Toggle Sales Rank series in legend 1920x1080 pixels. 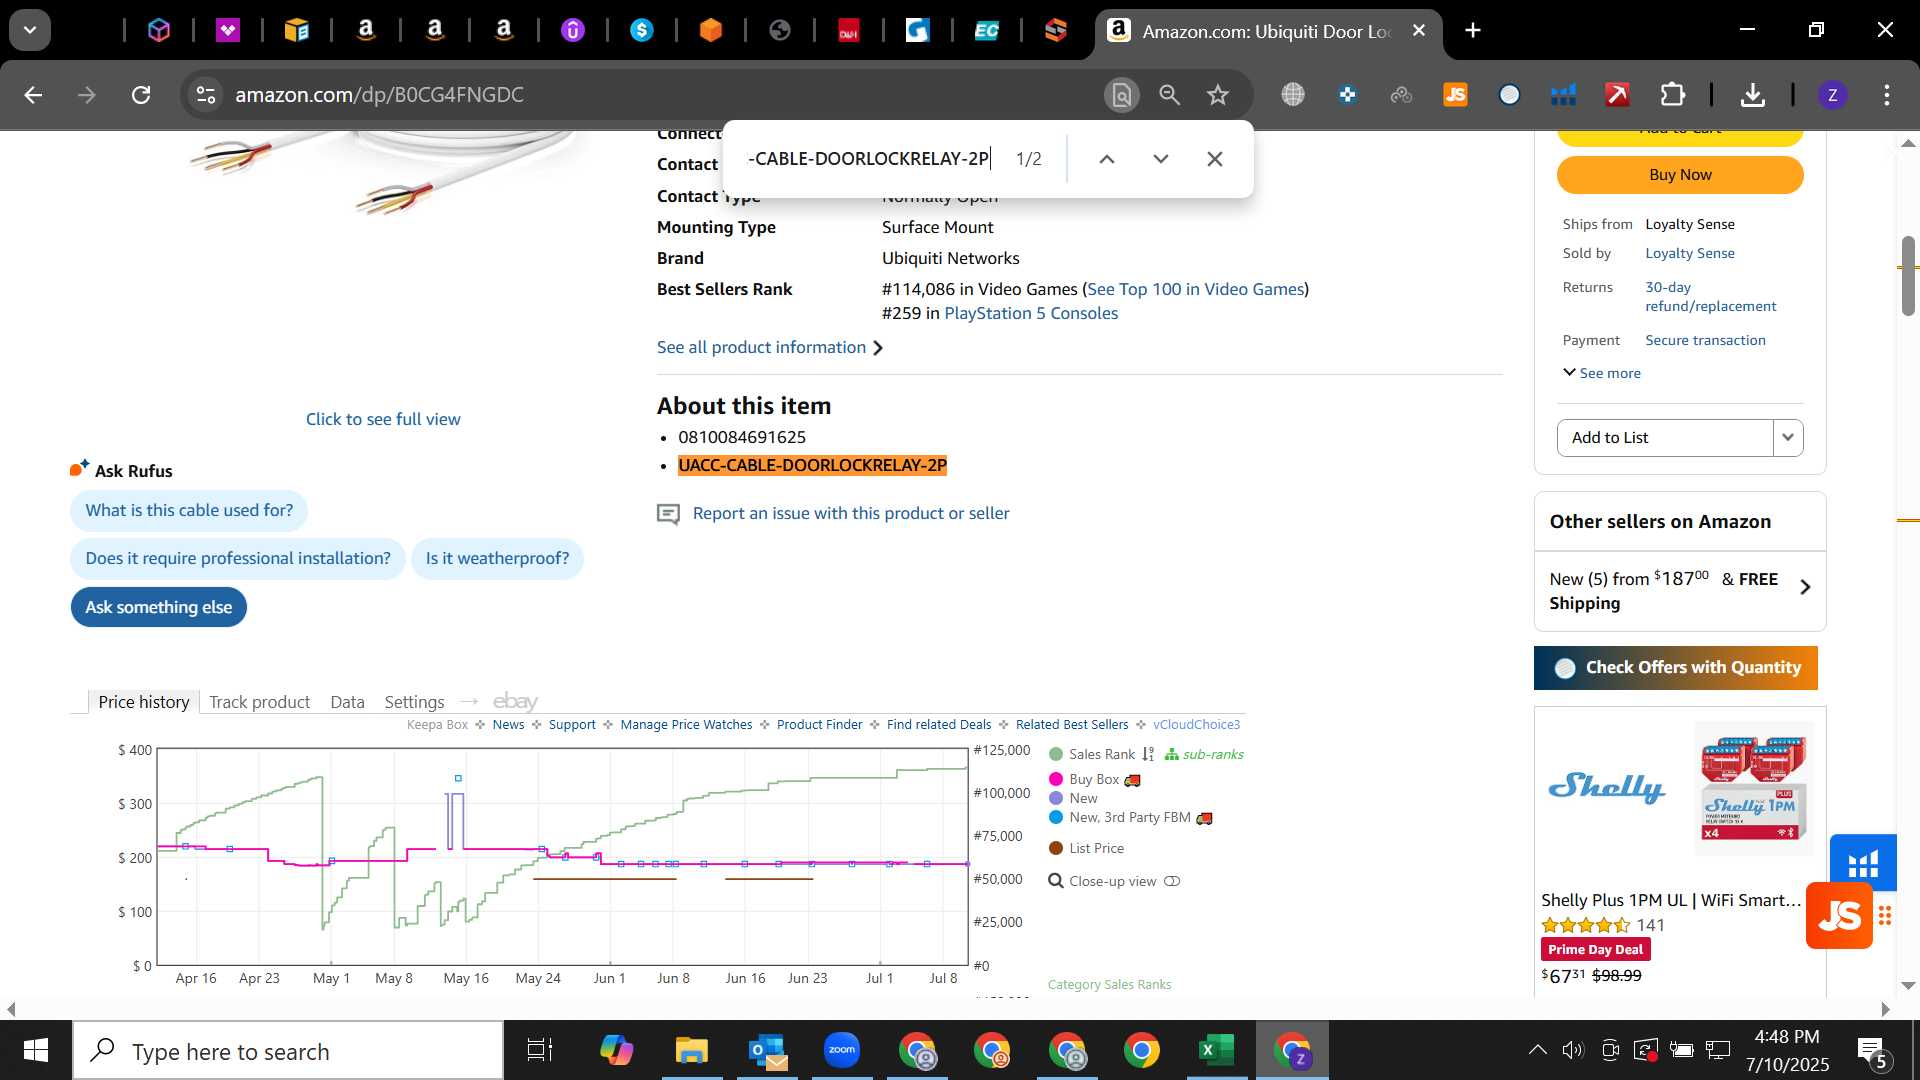(x=1092, y=755)
